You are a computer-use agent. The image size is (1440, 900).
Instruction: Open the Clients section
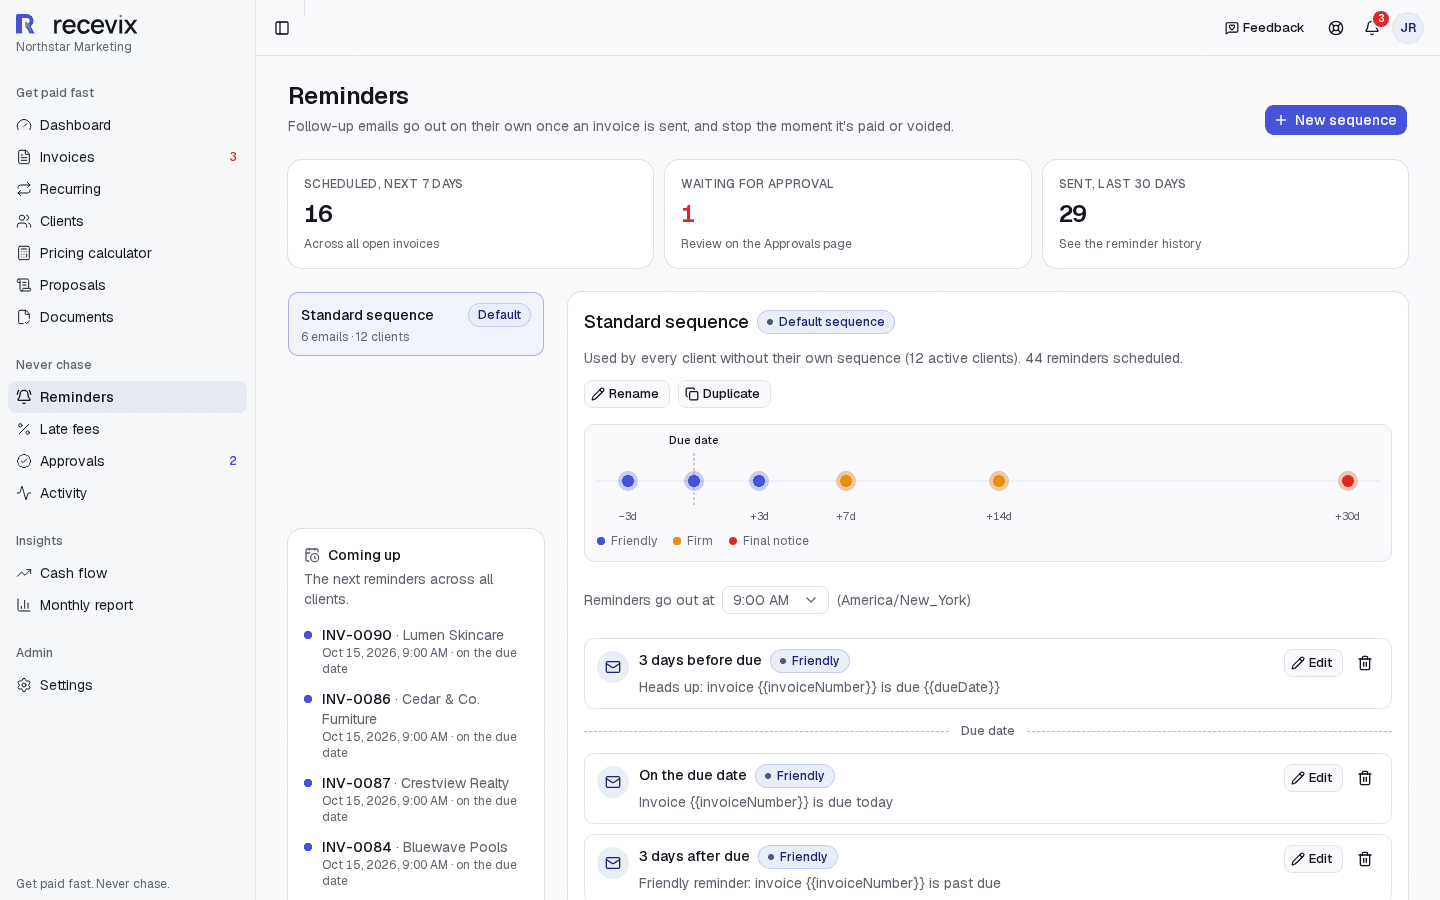click(127, 221)
